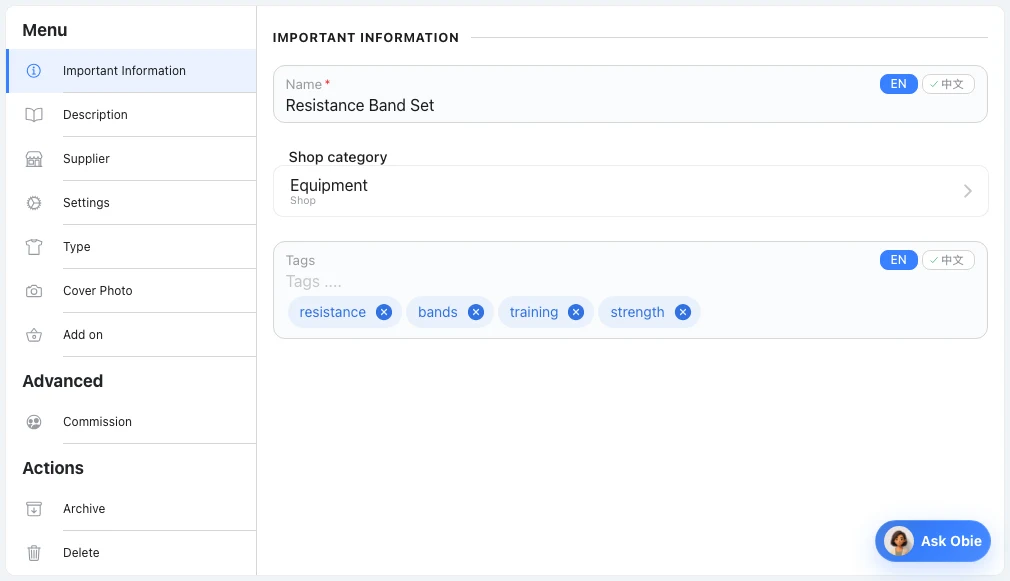Go to the Add on section
The image size is (1010, 581).
click(x=131, y=335)
